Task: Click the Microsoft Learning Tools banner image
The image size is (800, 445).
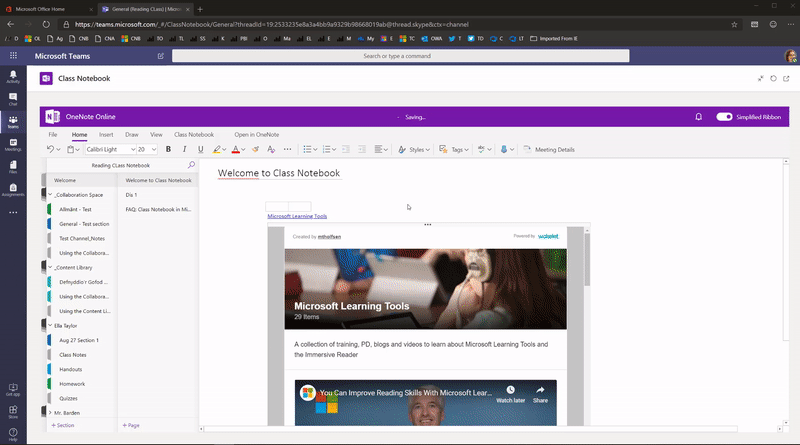Action: (426, 289)
